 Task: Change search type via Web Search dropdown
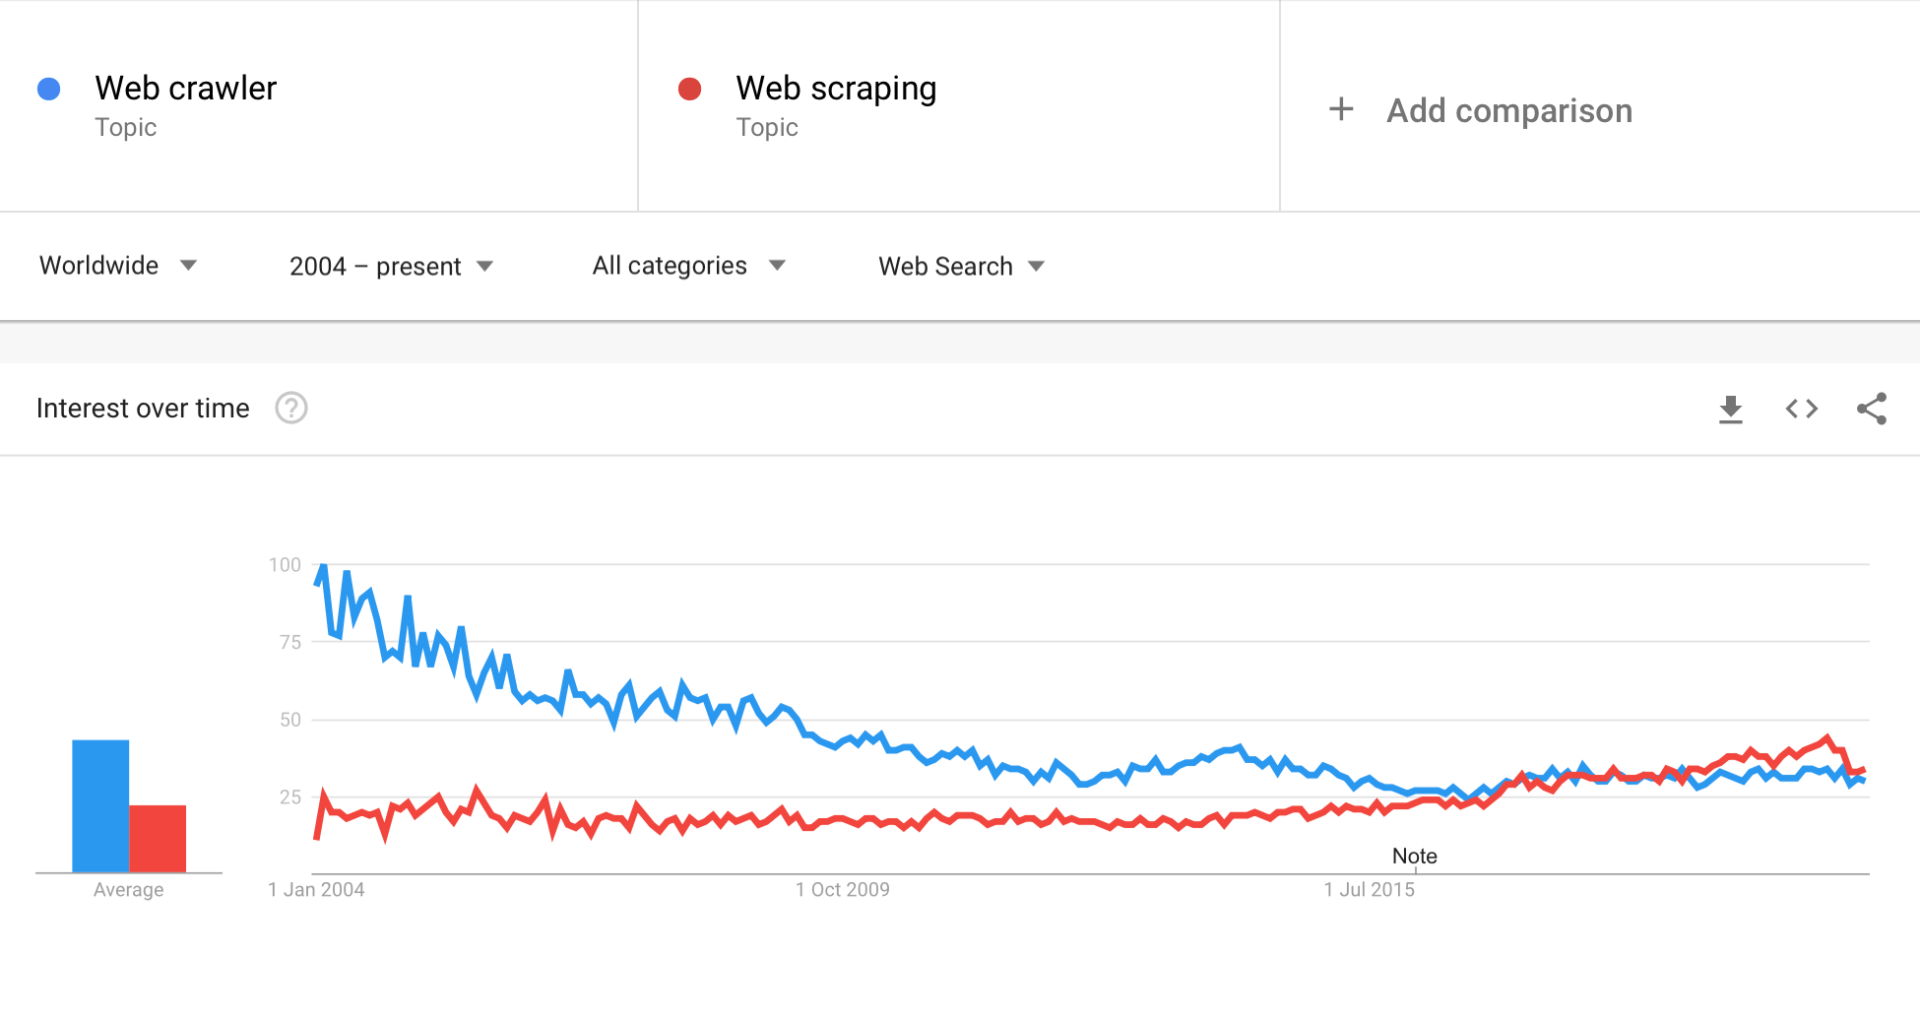click(x=945, y=265)
